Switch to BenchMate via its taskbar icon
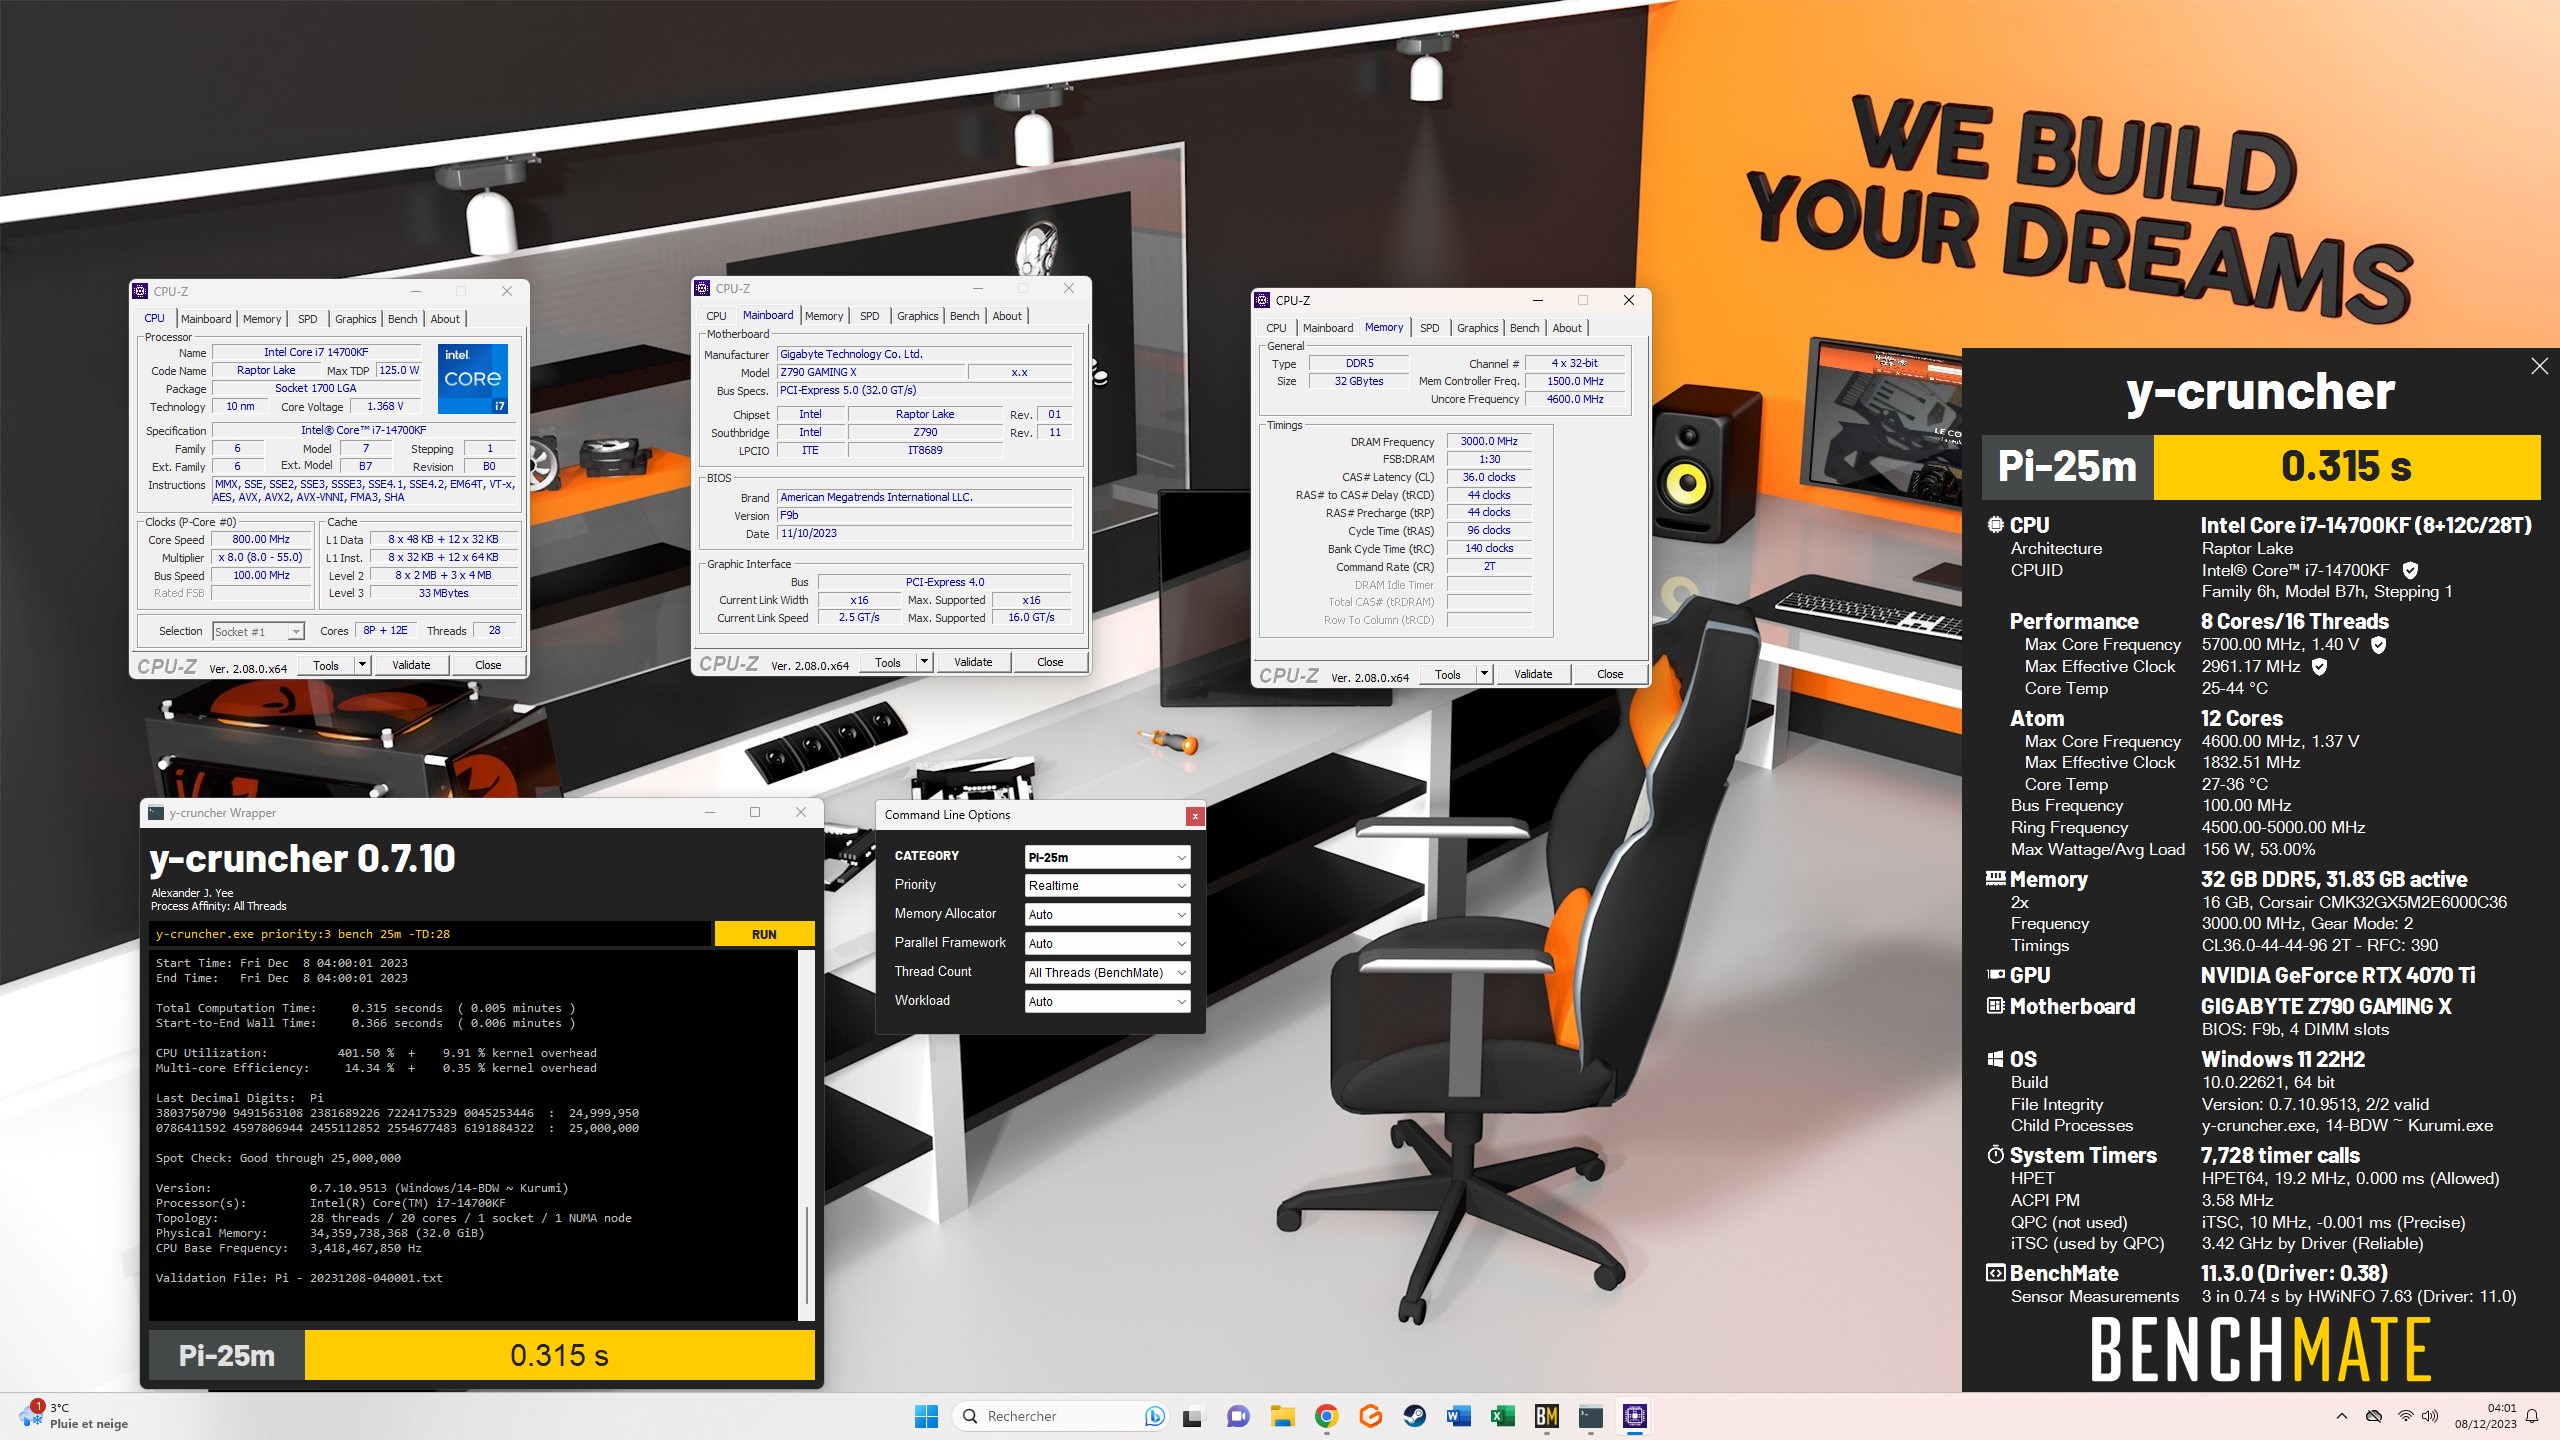 coord(1546,1416)
